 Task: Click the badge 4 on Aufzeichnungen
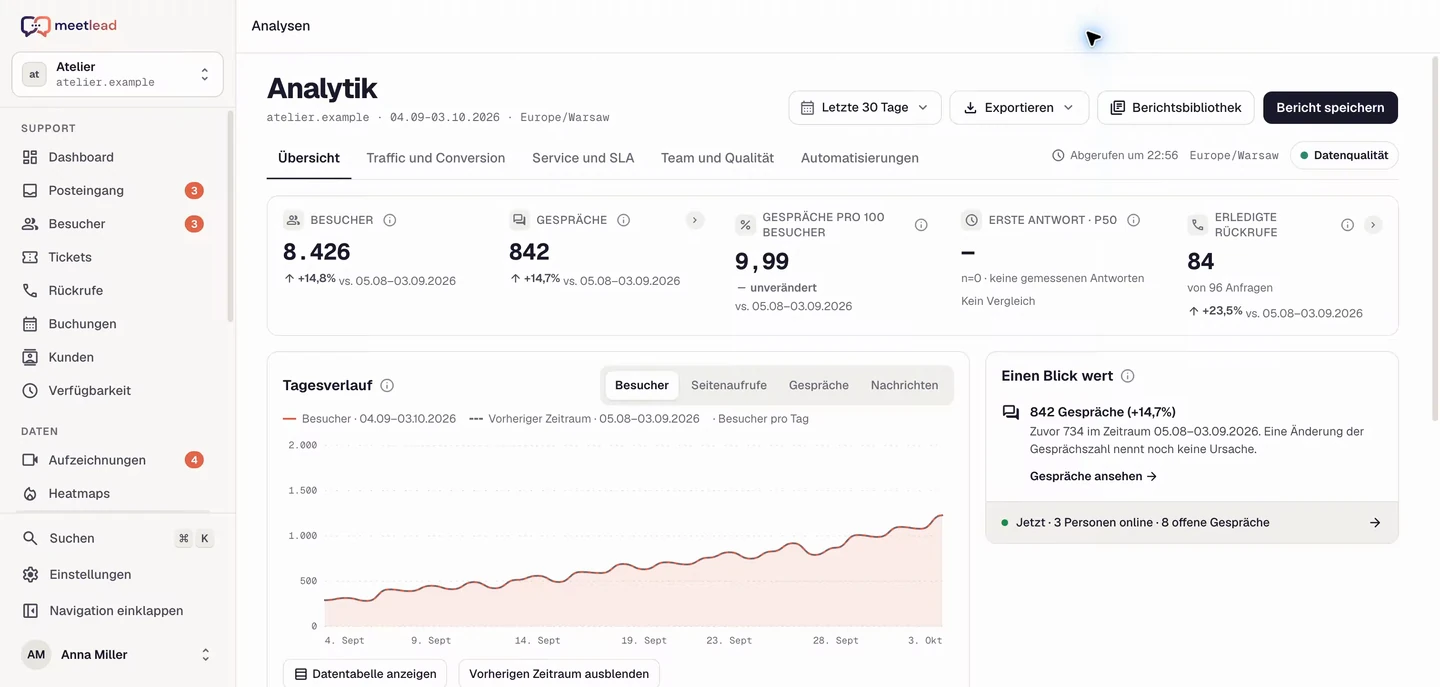(194, 460)
